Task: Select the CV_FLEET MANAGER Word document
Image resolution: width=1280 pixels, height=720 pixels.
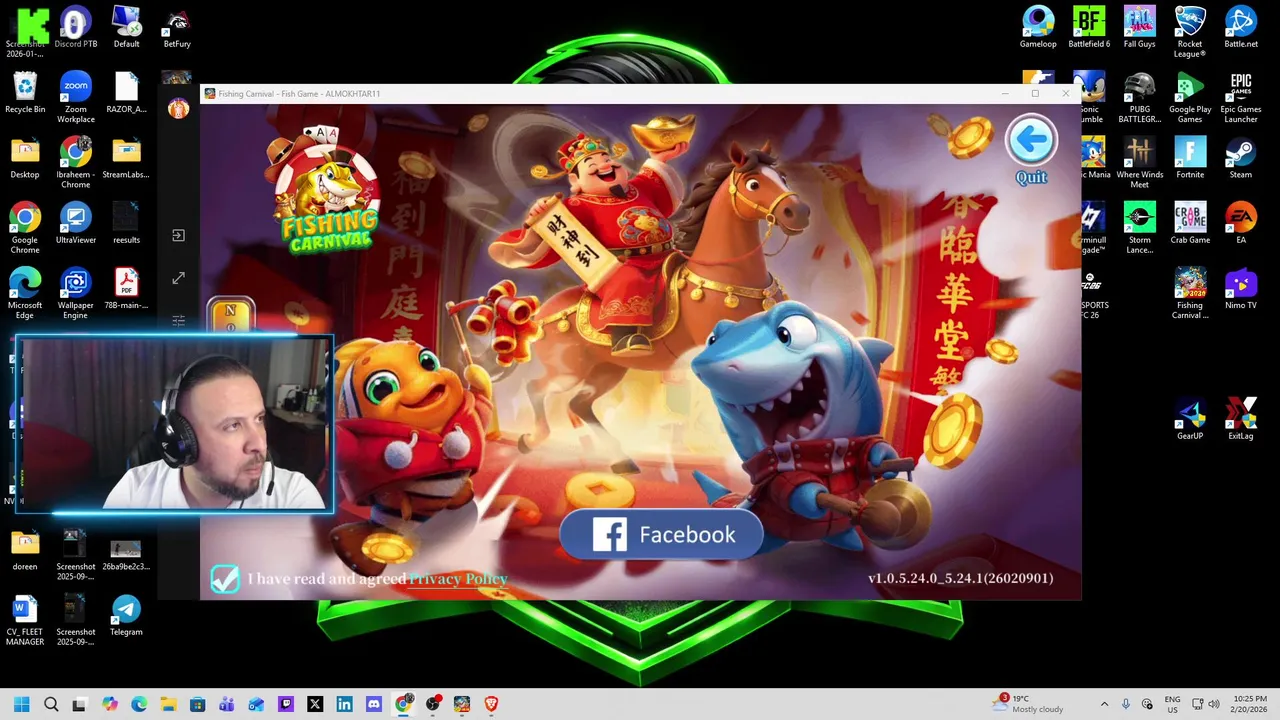Action: (x=25, y=620)
